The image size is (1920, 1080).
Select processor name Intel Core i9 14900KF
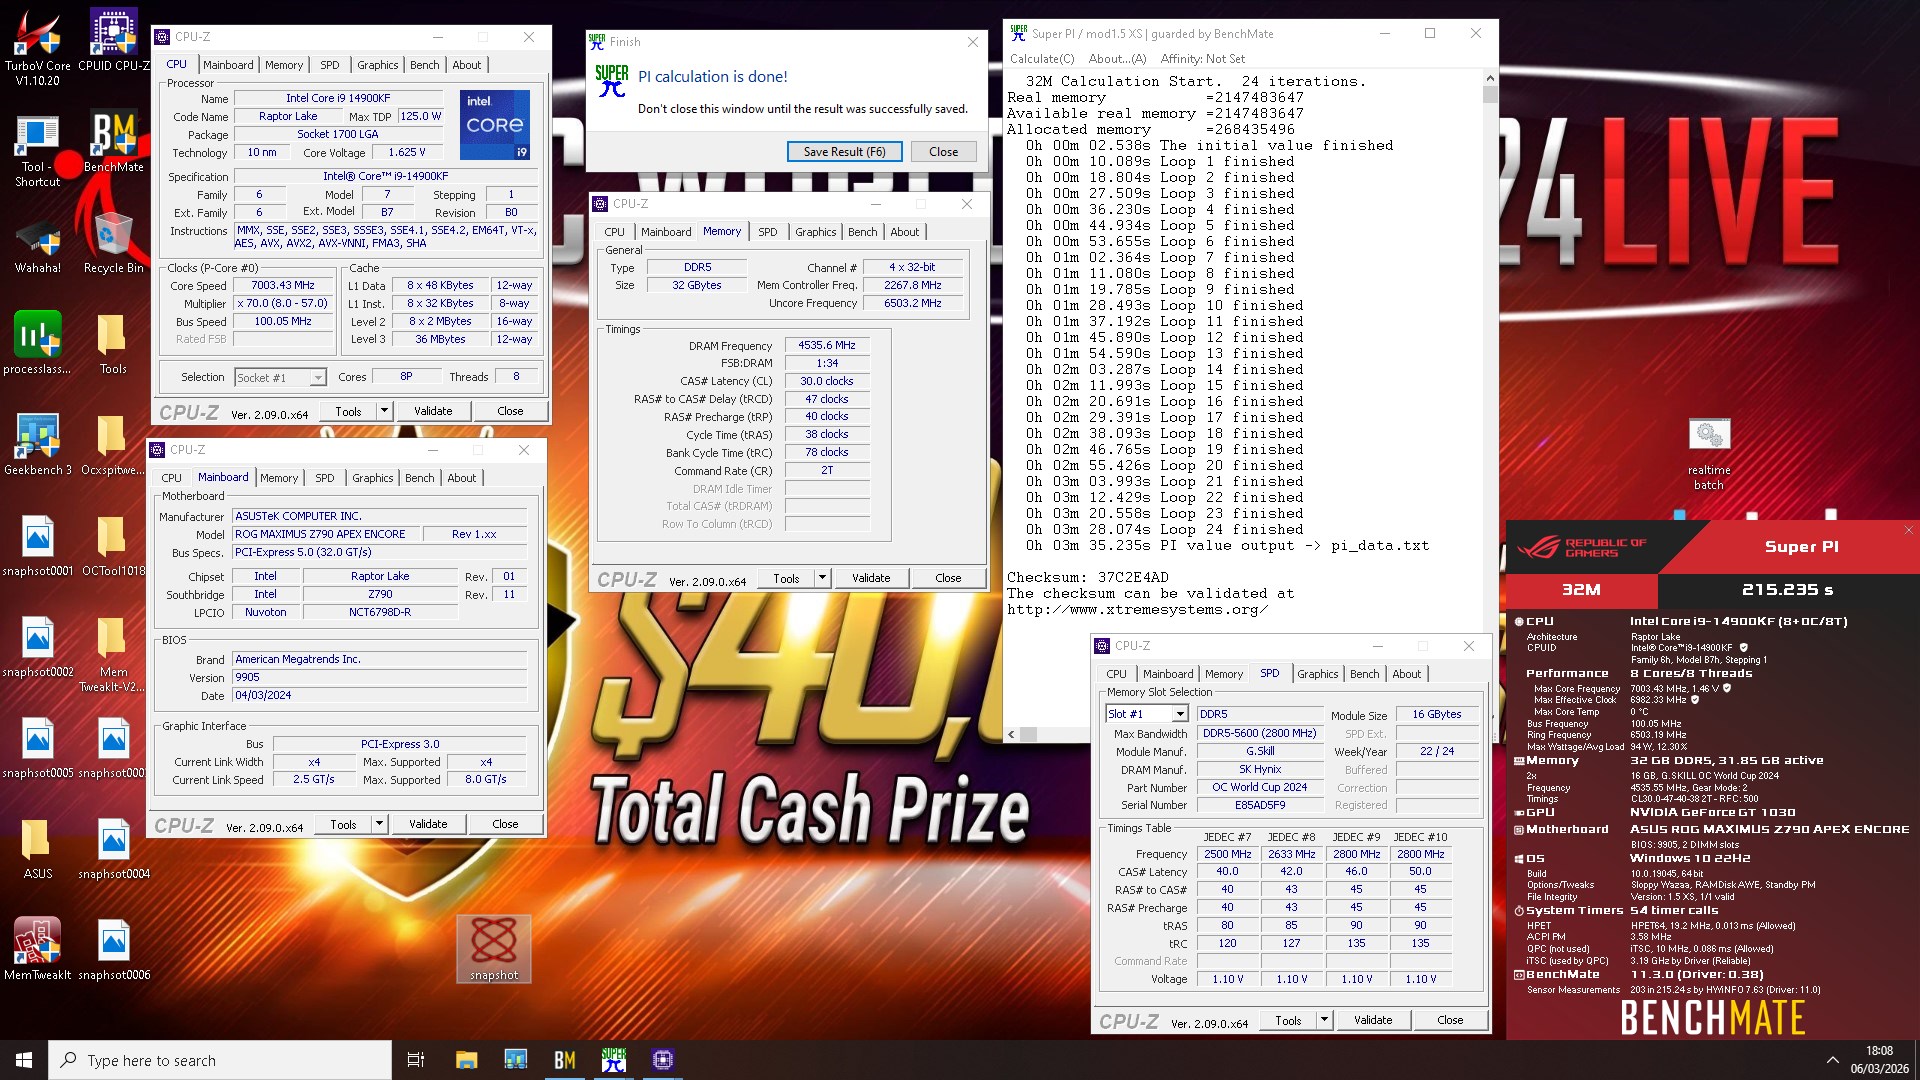[x=338, y=98]
